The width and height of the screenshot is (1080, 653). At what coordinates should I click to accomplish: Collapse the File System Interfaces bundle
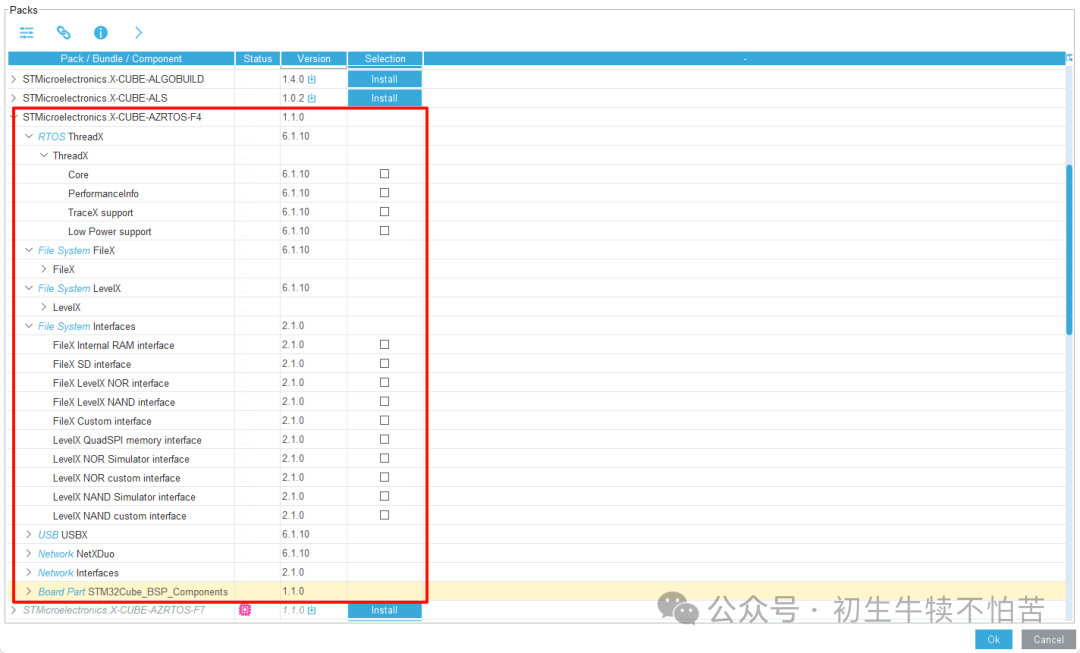[29, 326]
